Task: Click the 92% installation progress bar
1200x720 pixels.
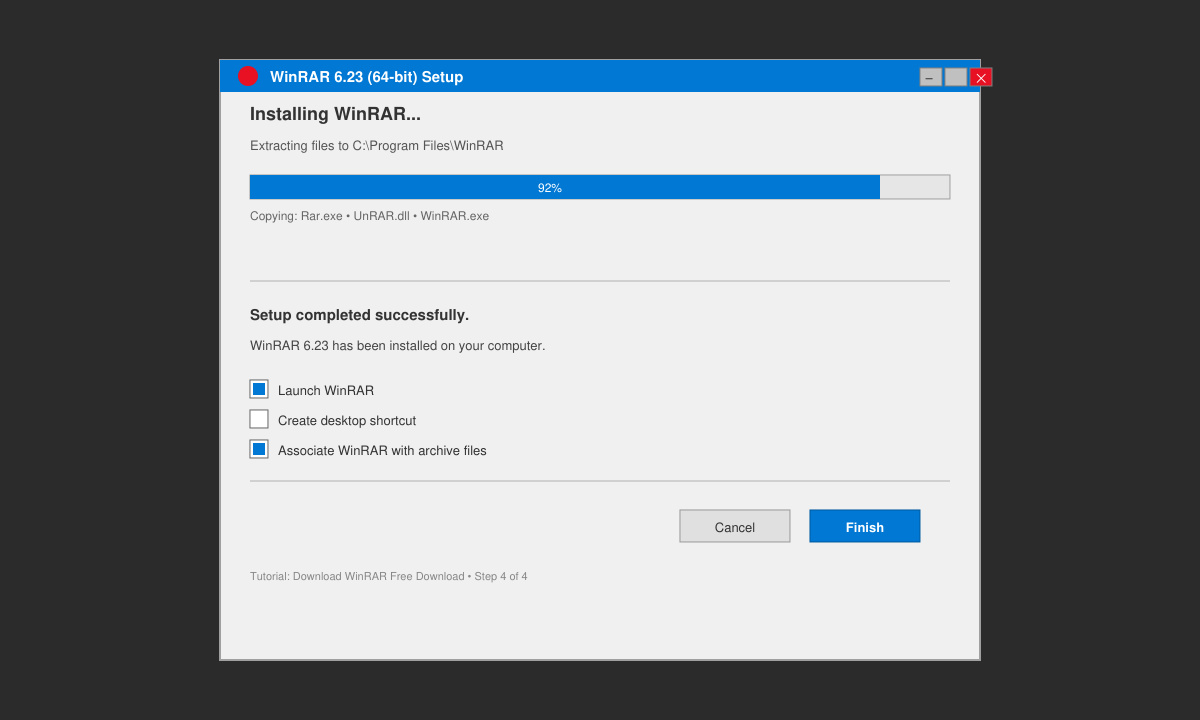Action: (600, 187)
